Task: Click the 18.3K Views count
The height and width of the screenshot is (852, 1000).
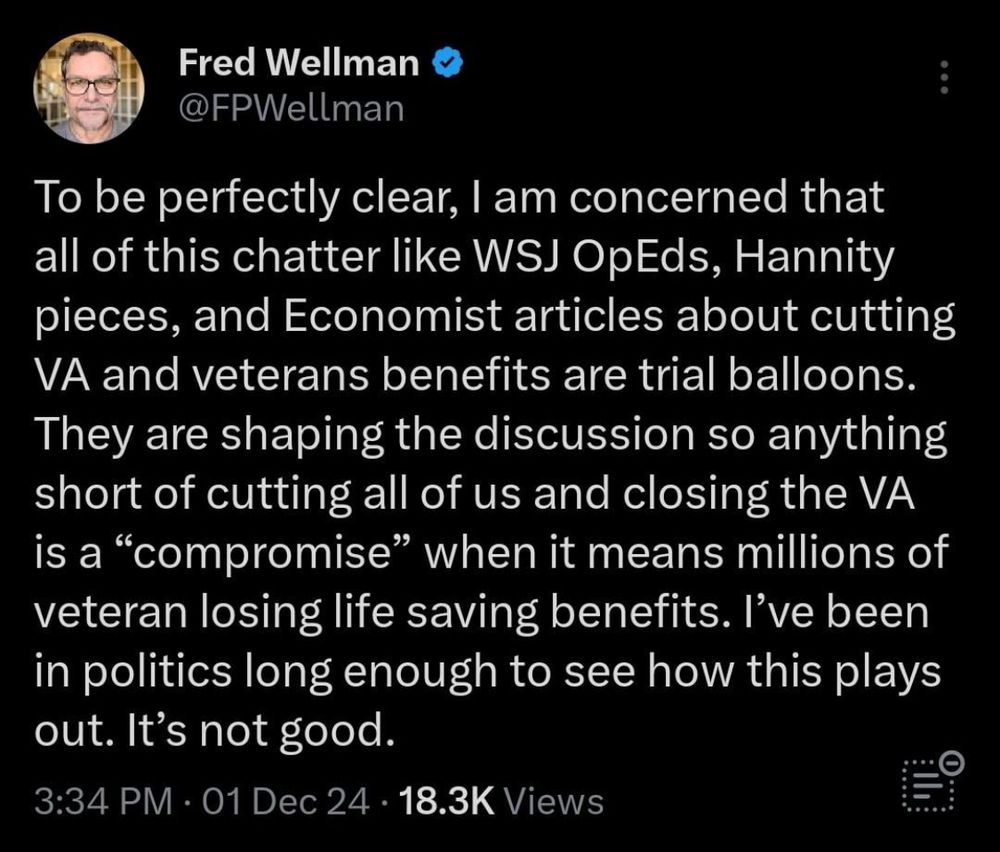Action: click(501, 801)
